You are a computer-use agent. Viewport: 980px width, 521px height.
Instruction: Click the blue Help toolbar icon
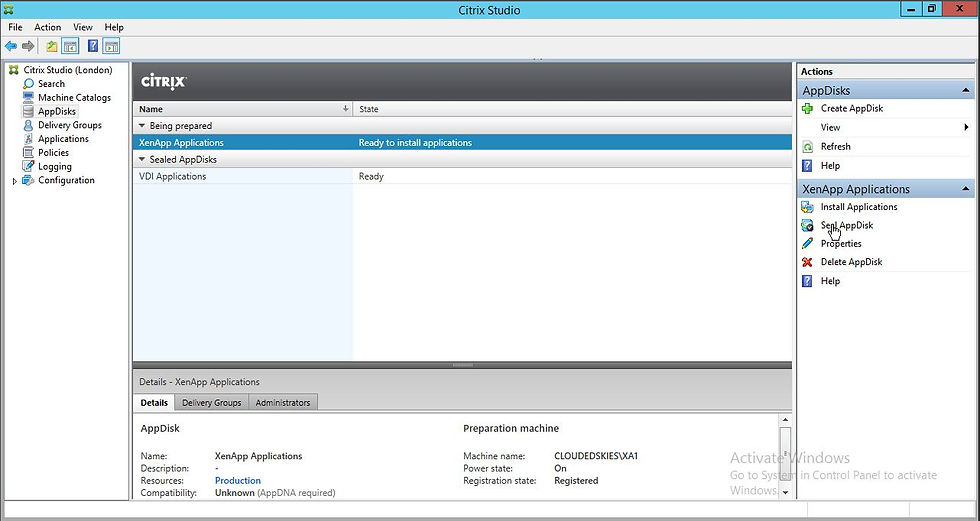(93, 46)
